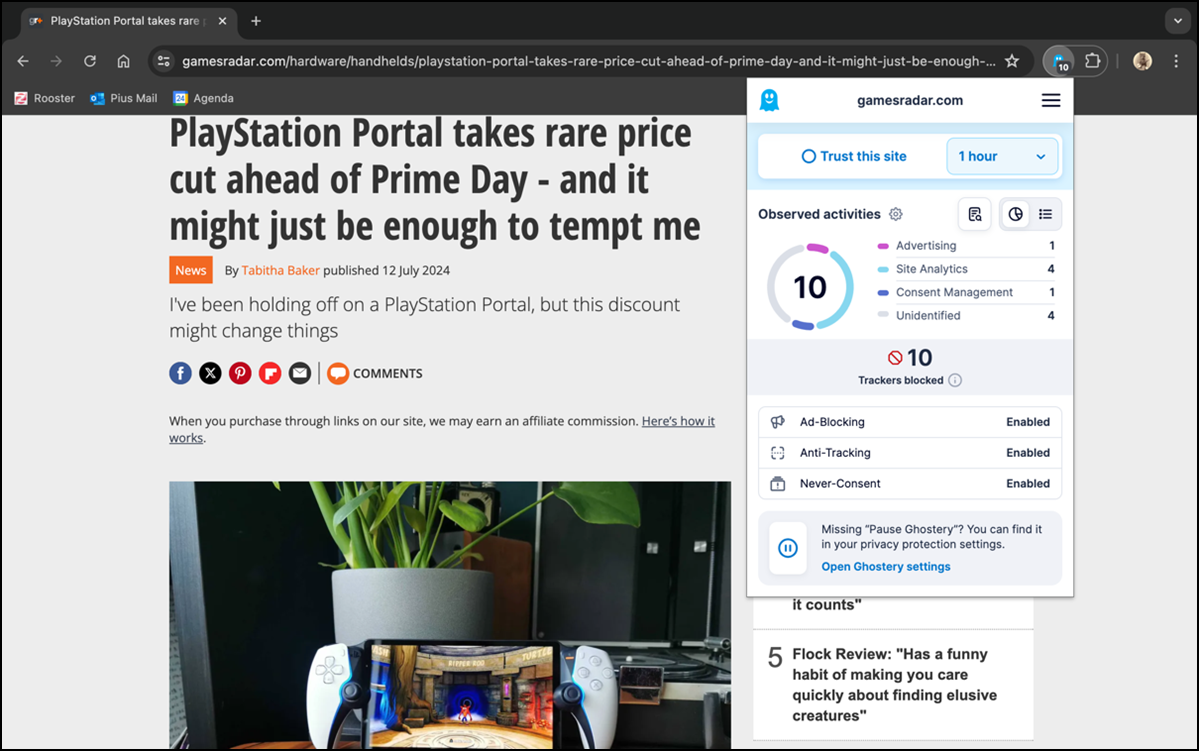This screenshot has height=751, width=1199.
Task: Click the tracker count donut chart
Action: [x=810, y=287]
